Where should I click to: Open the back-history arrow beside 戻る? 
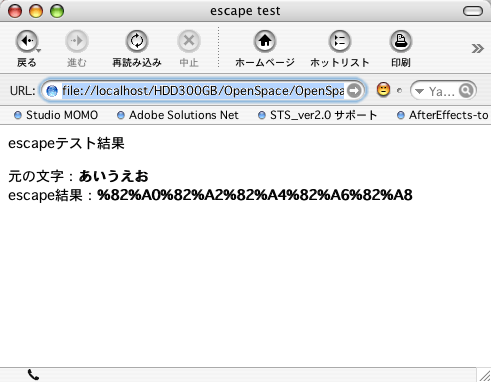39,51
